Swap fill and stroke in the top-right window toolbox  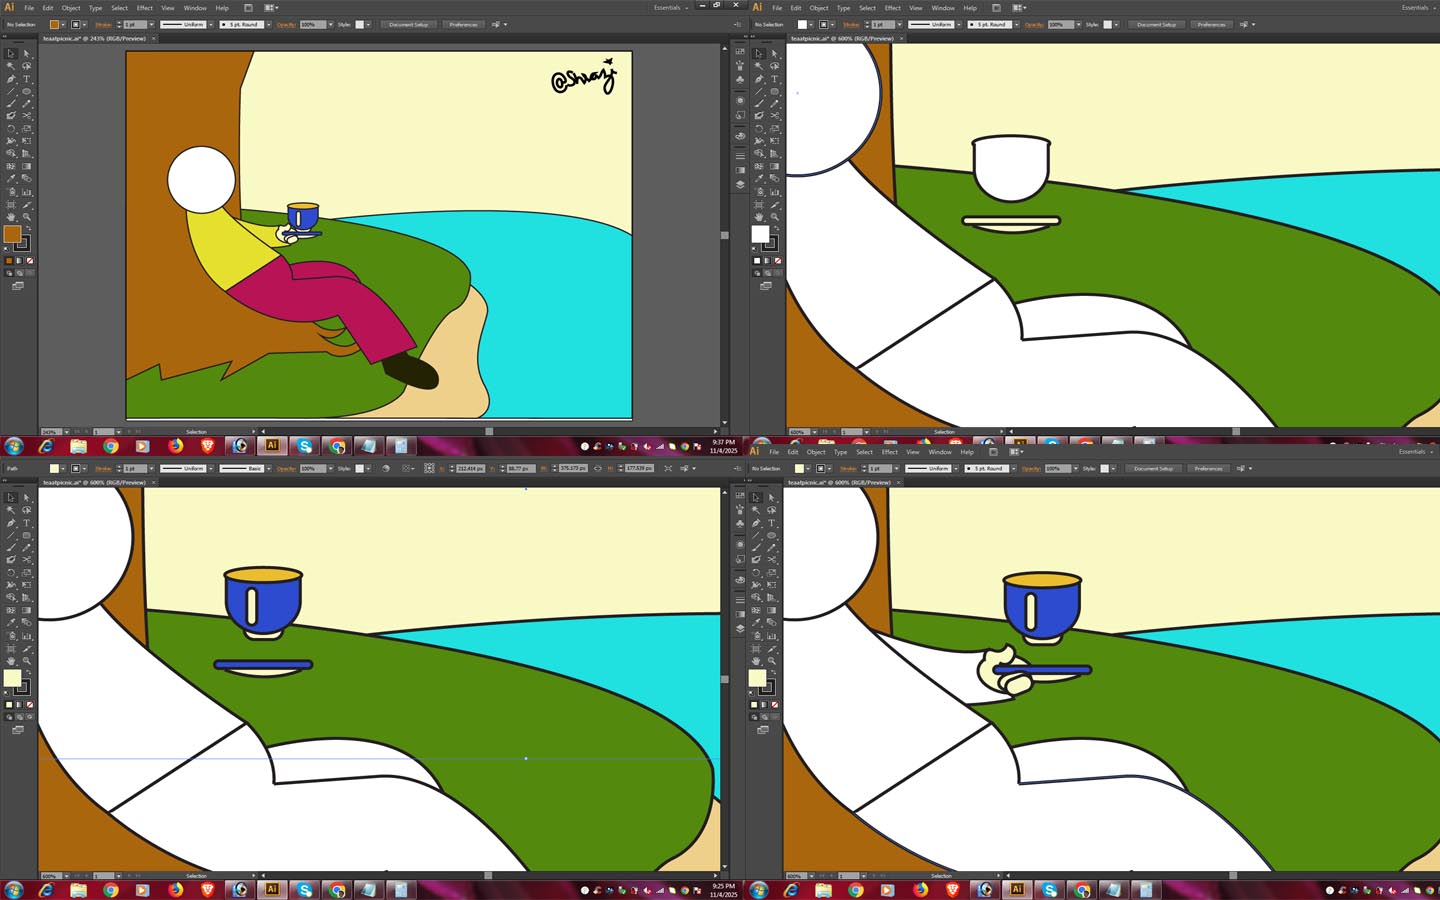[x=776, y=228]
